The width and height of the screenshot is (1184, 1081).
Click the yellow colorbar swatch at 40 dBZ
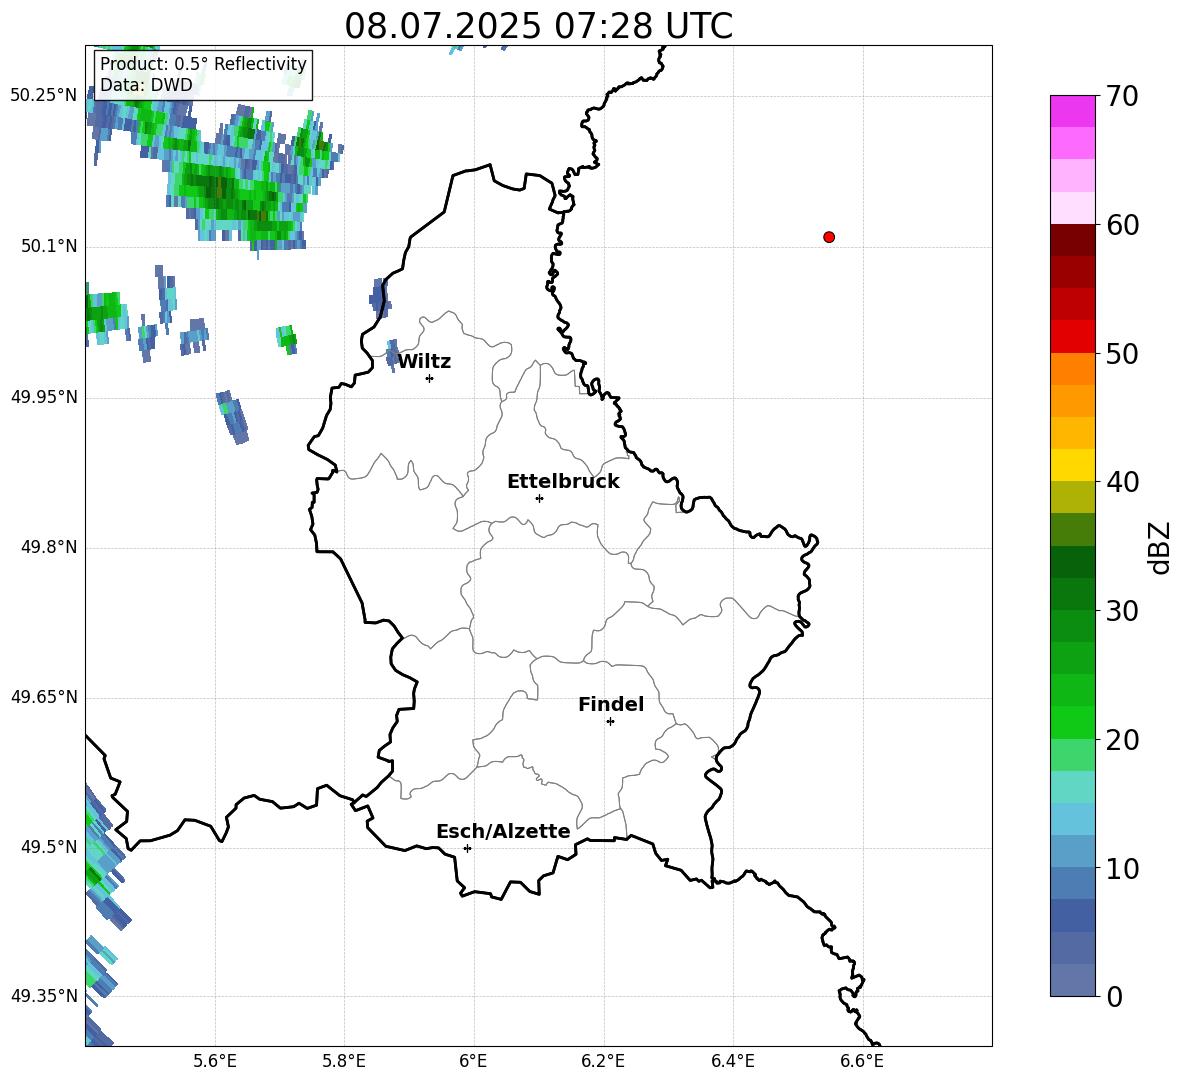(x=1072, y=466)
